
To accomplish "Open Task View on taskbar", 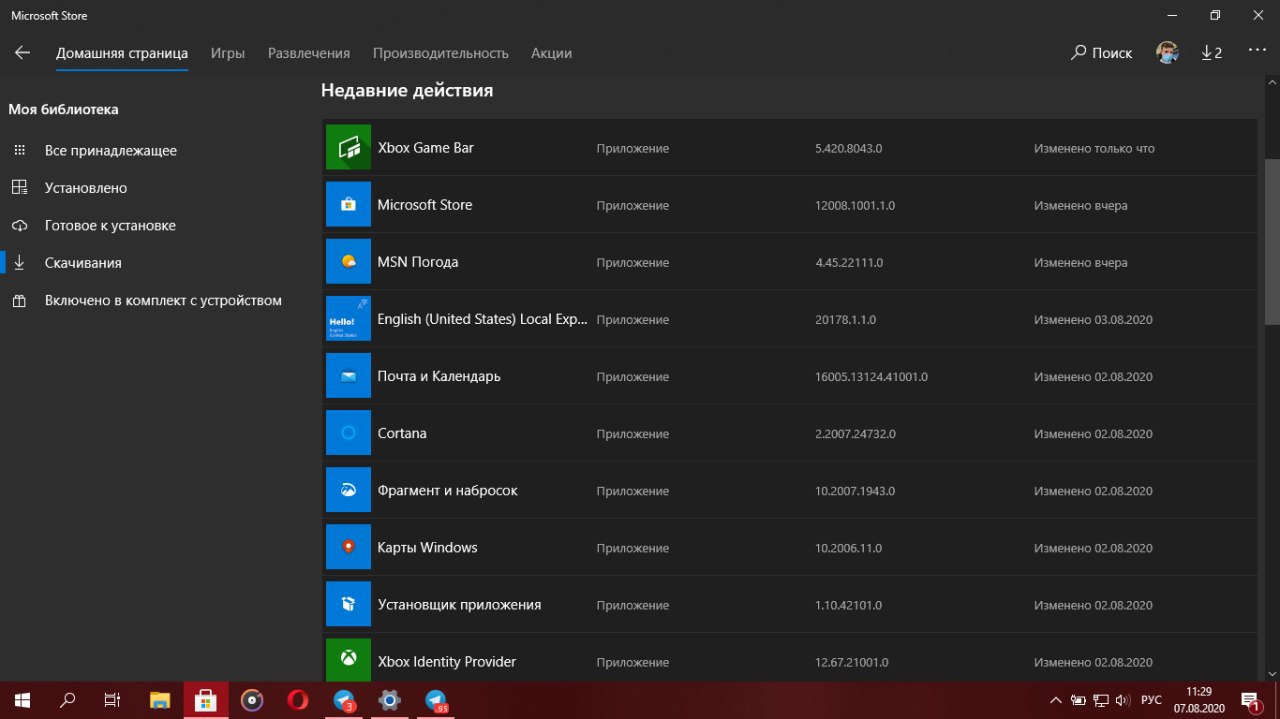I will click(113, 700).
